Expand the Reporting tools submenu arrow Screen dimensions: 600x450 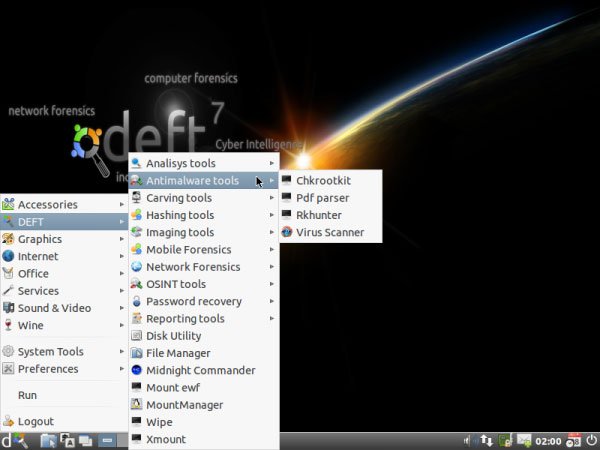(272, 318)
